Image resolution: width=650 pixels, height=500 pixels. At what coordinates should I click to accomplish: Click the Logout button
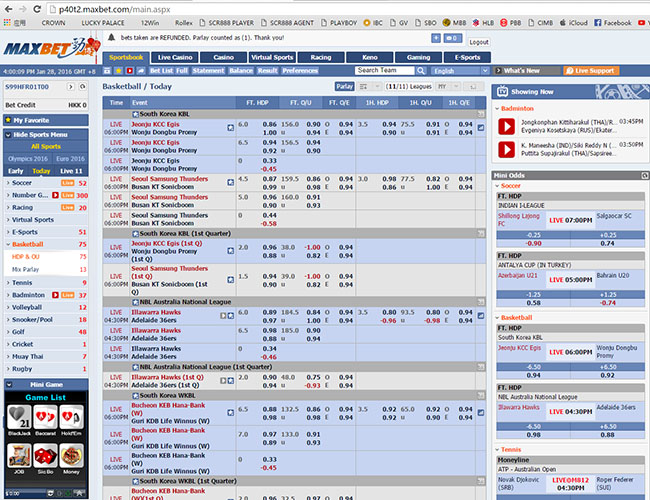pyautogui.click(x=479, y=42)
